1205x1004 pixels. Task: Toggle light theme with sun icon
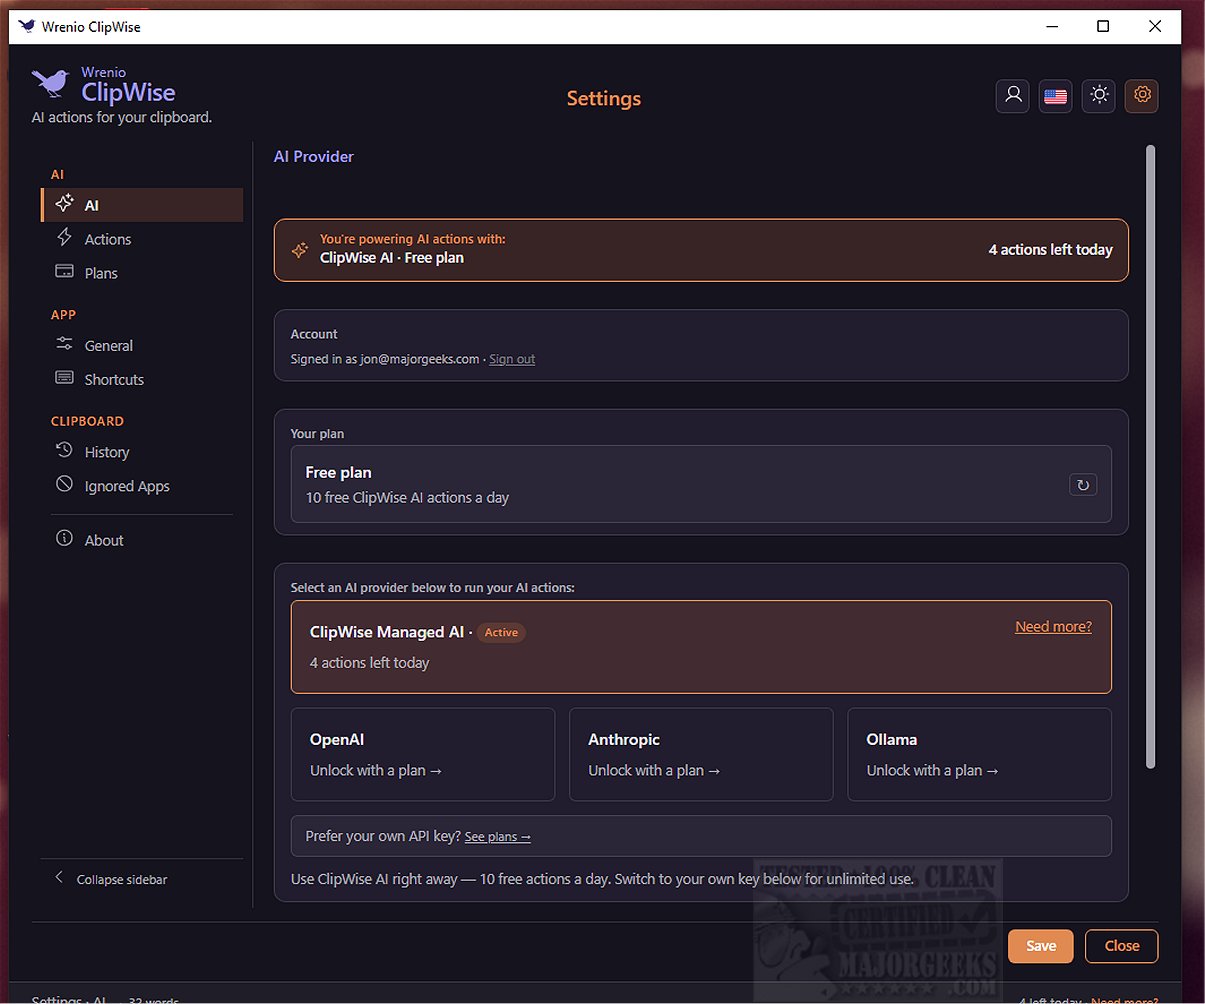pyautogui.click(x=1099, y=96)
